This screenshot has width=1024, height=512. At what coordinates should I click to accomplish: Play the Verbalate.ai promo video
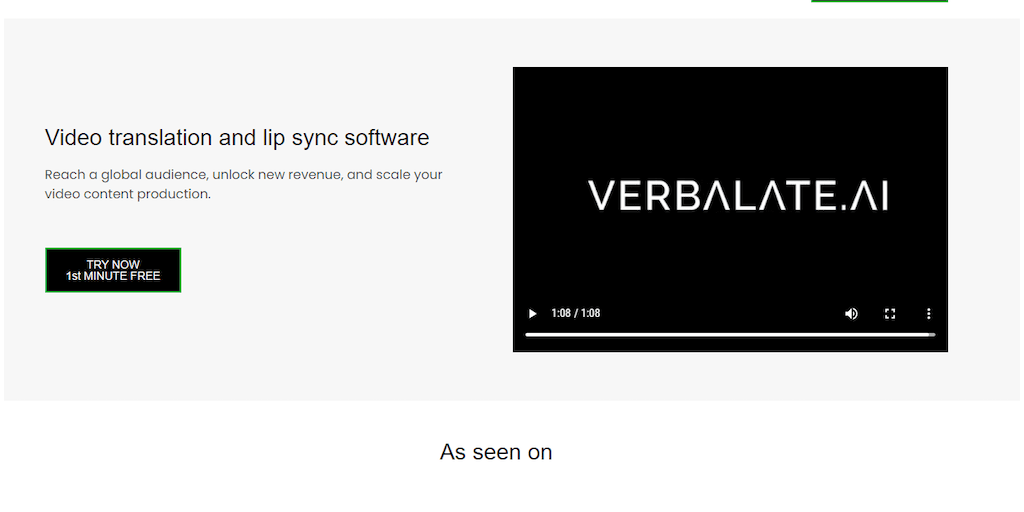(532, 313)
